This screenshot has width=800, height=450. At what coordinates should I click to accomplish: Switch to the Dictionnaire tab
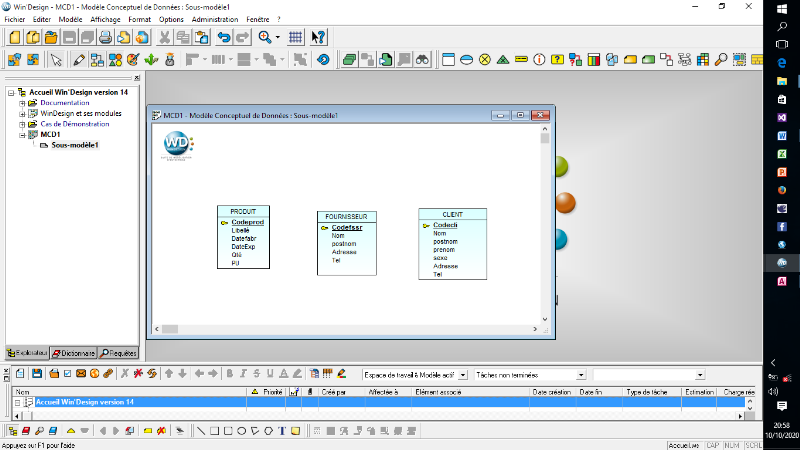tap(72, 353)
